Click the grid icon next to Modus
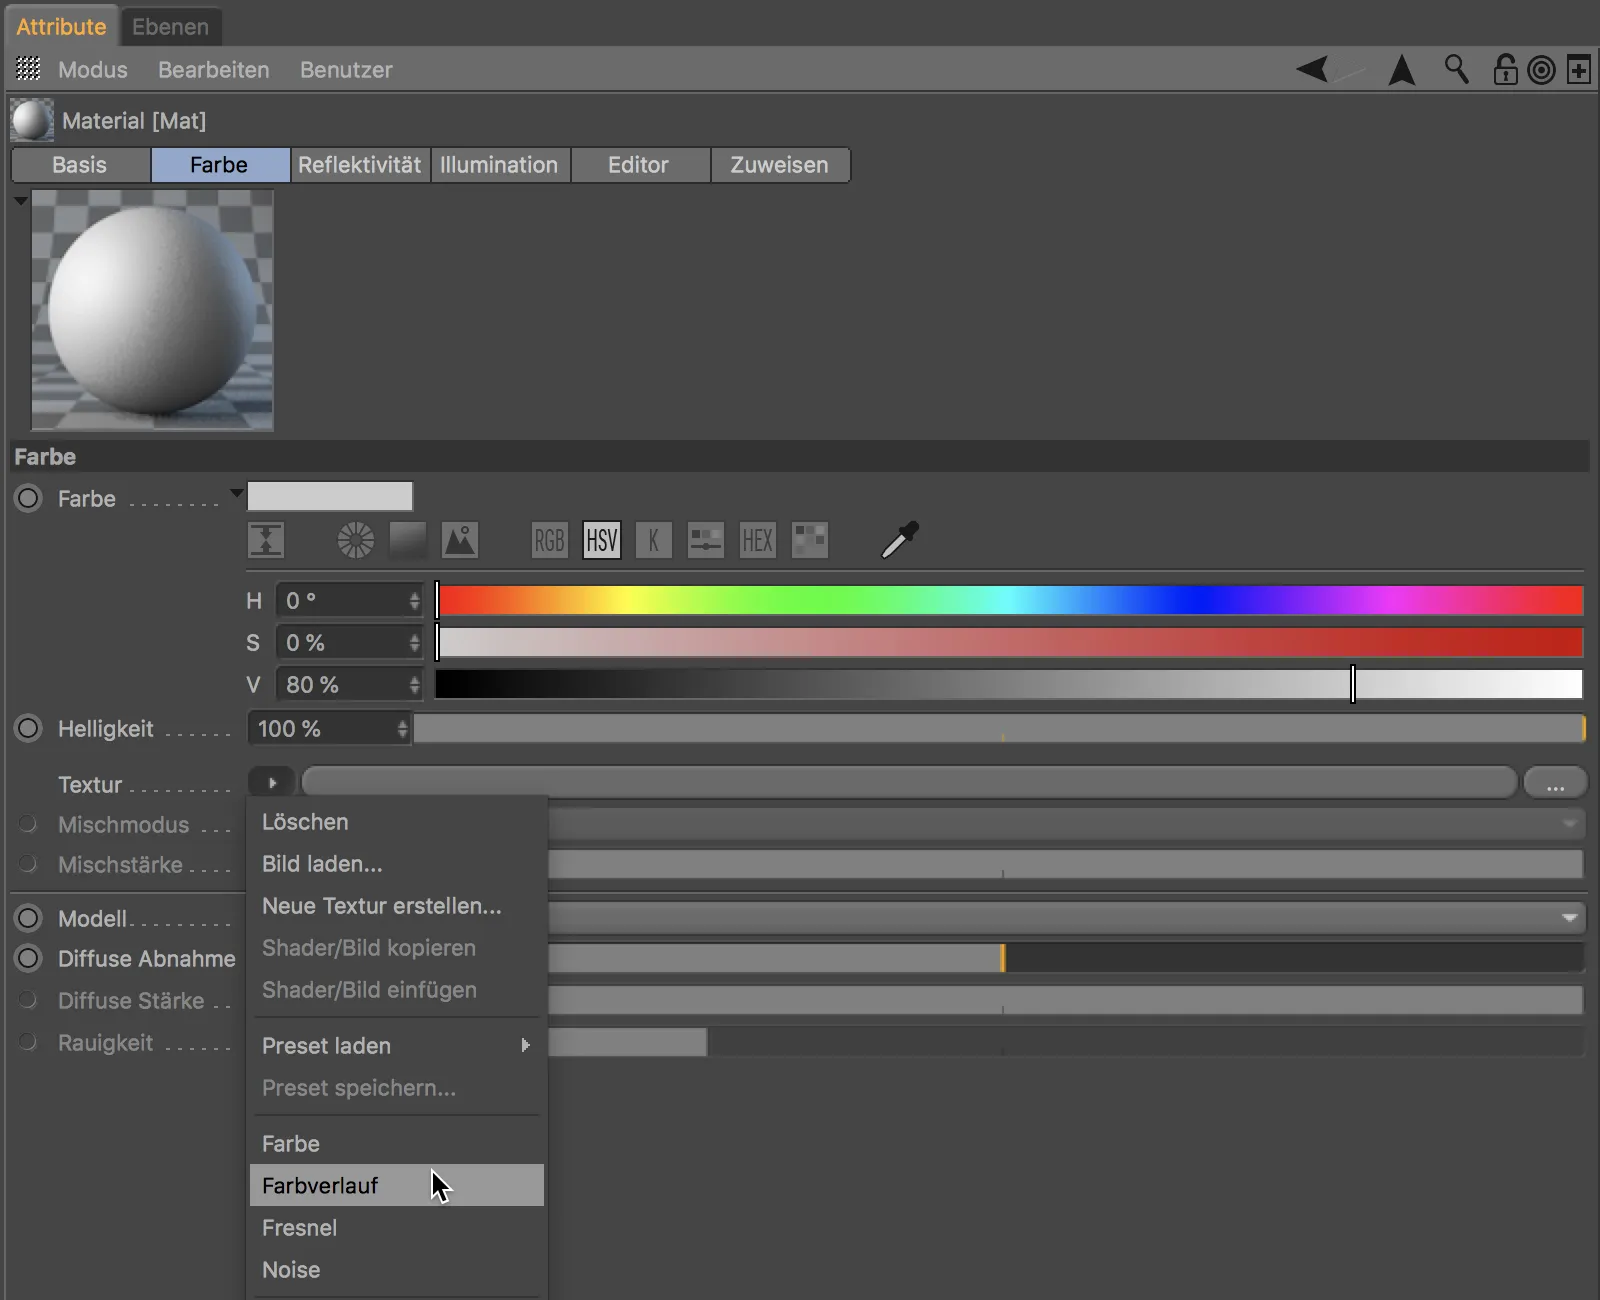 pyautogui.click(x=29, y=69)
